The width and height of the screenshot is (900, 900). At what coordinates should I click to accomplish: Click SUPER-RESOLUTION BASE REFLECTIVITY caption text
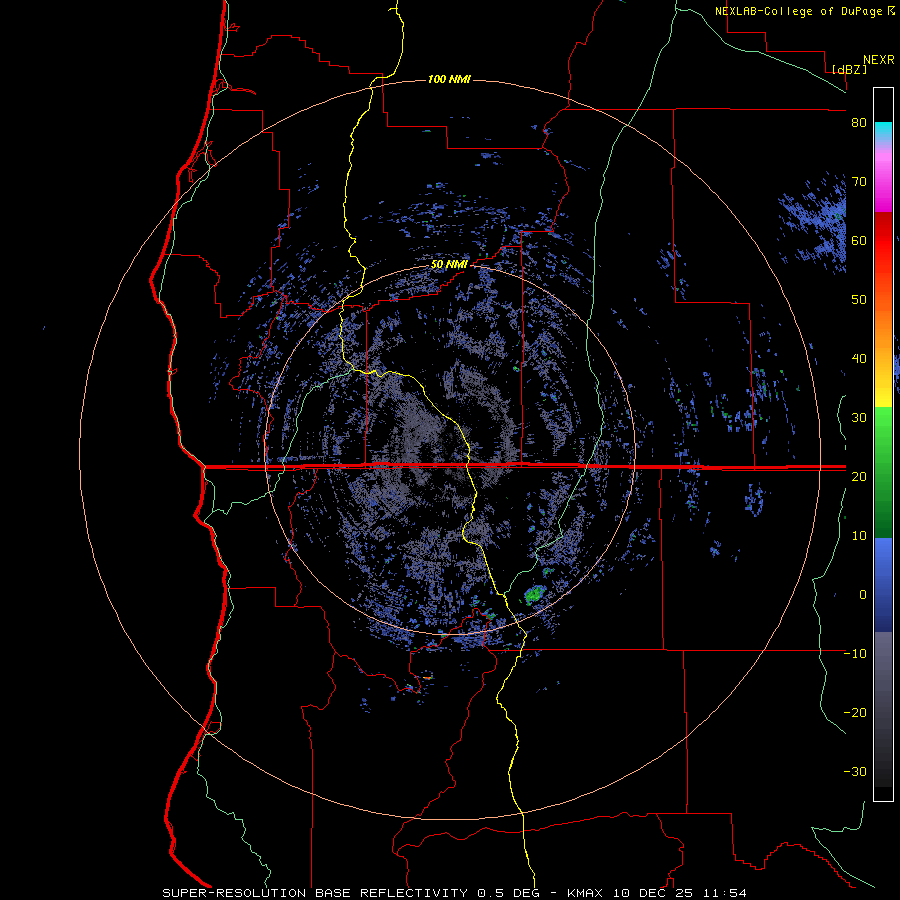(x=315, y=893)
